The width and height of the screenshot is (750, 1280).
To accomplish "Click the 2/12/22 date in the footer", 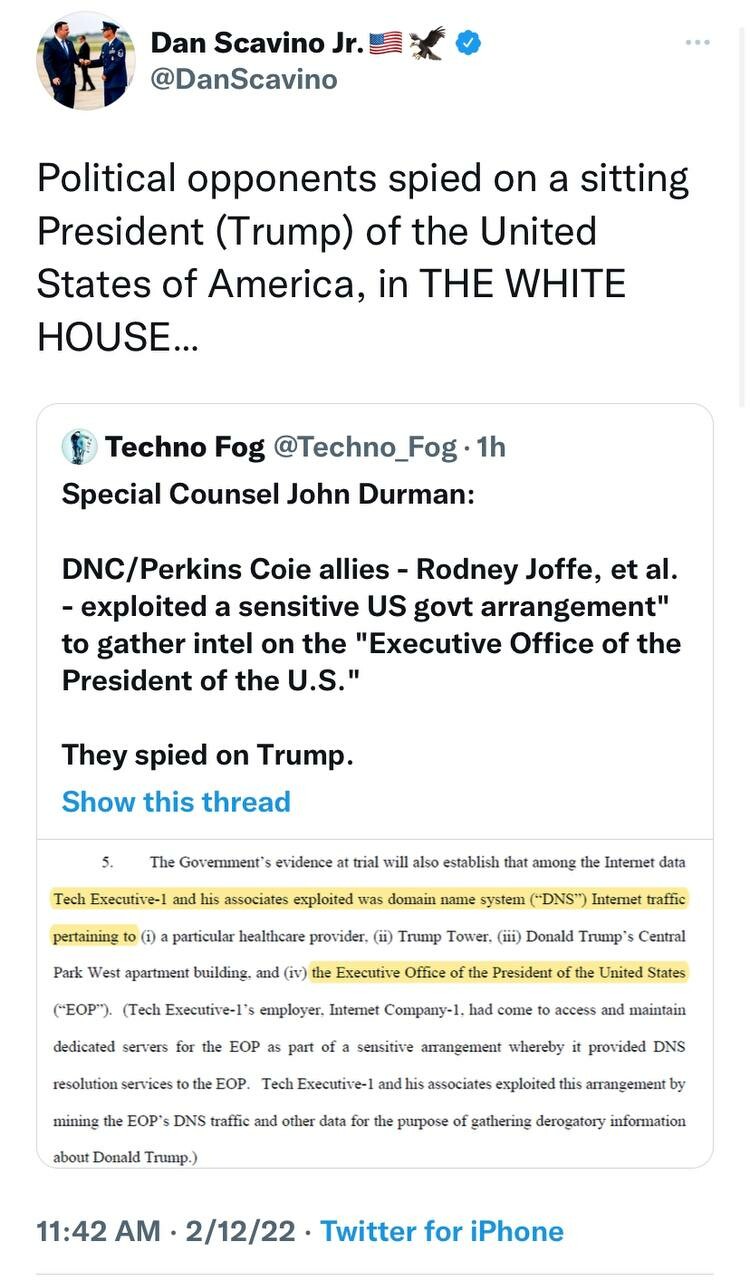I will click(x=241, y=1231).
